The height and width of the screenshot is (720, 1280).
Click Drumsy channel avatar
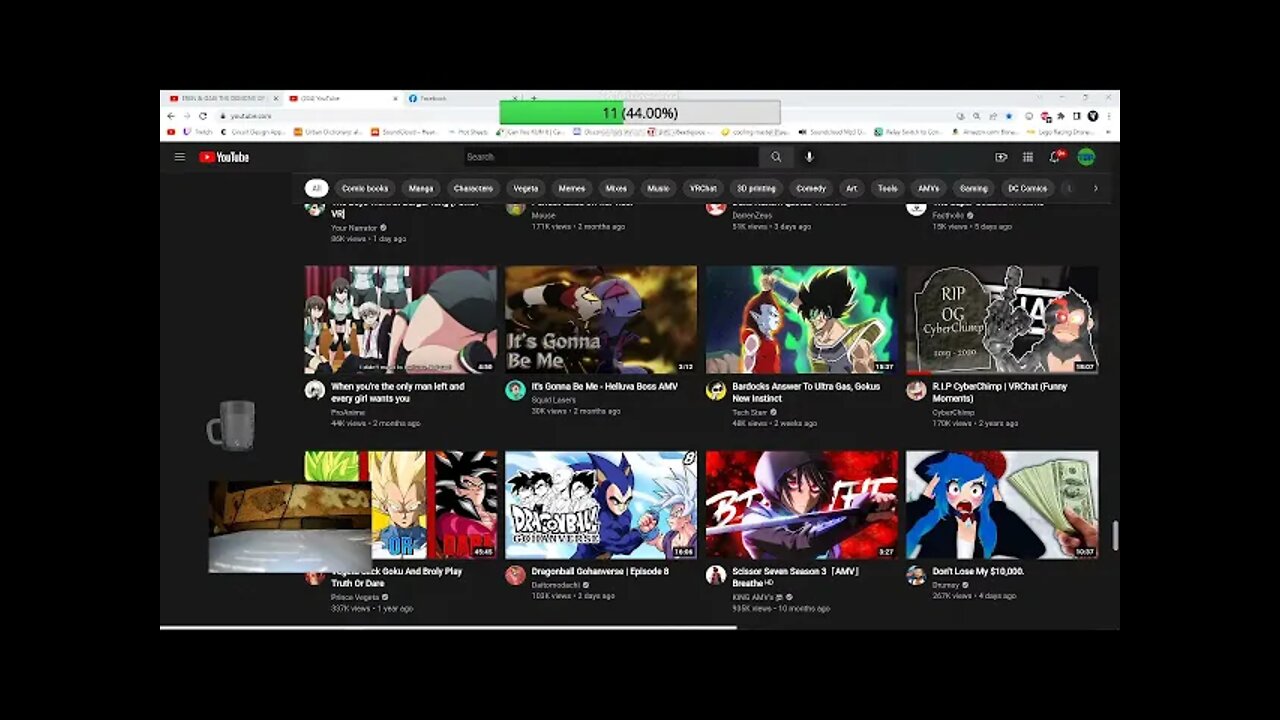916,575
